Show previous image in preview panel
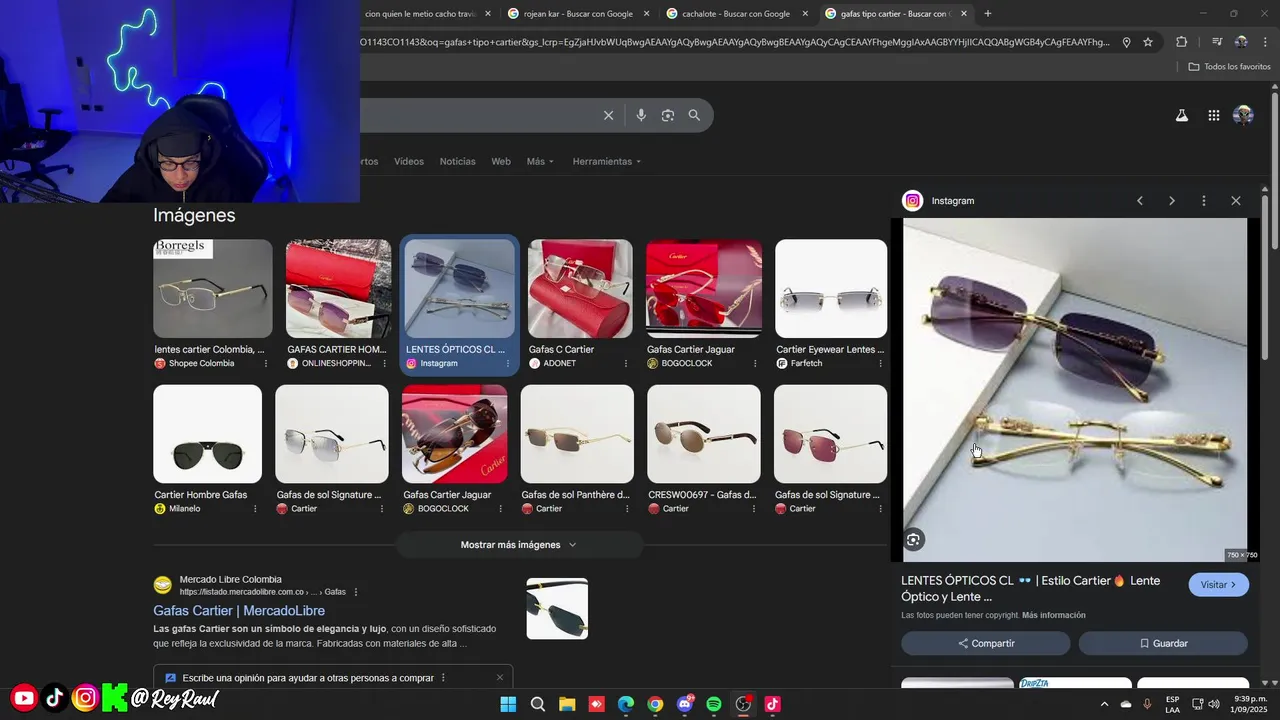Viewport: 1280px width, 720px height. pos(1140,201)
